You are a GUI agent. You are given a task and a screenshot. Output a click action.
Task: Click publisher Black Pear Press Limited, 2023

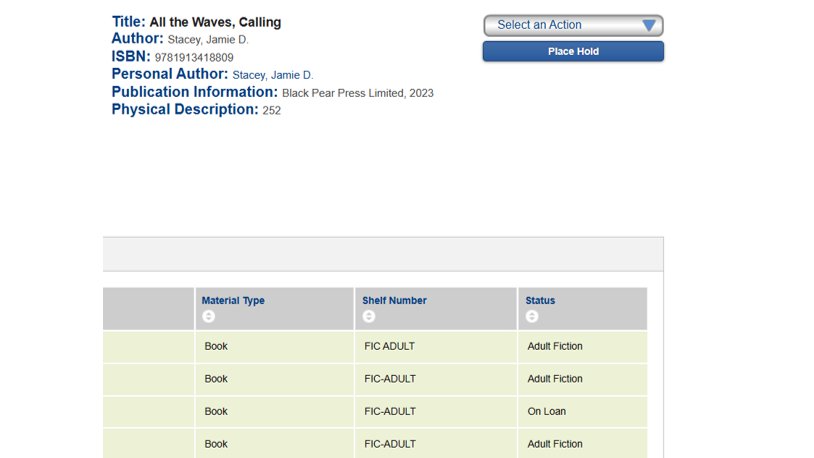[x=358, y=93]
